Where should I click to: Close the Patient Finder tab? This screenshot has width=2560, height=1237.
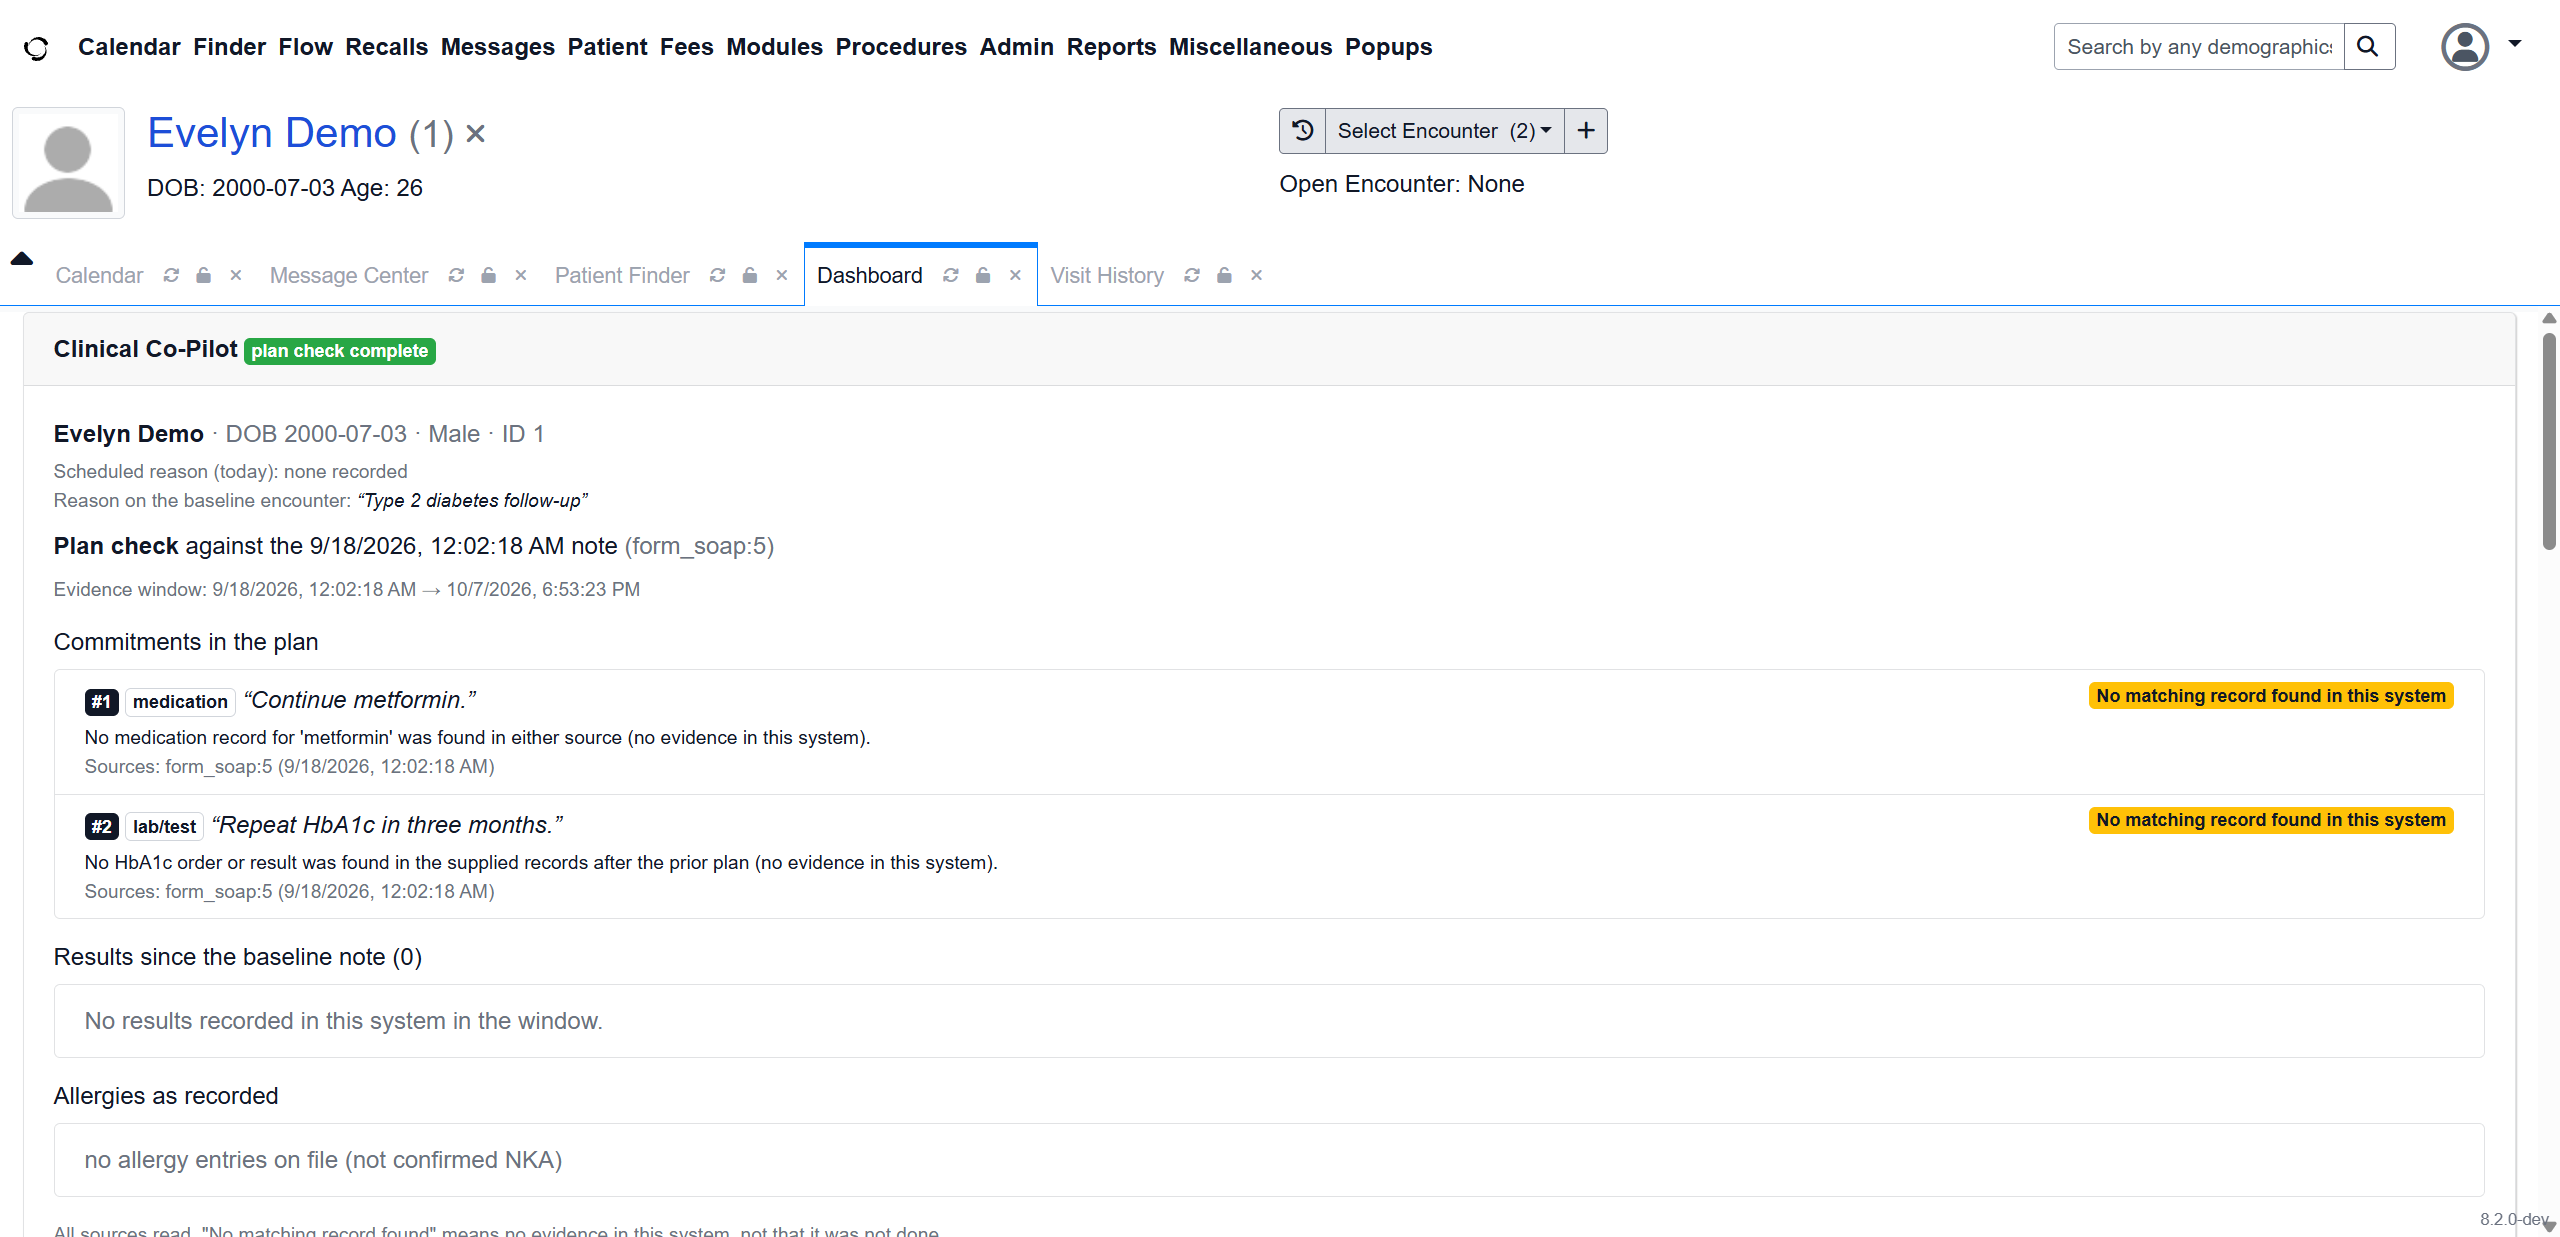782,275
